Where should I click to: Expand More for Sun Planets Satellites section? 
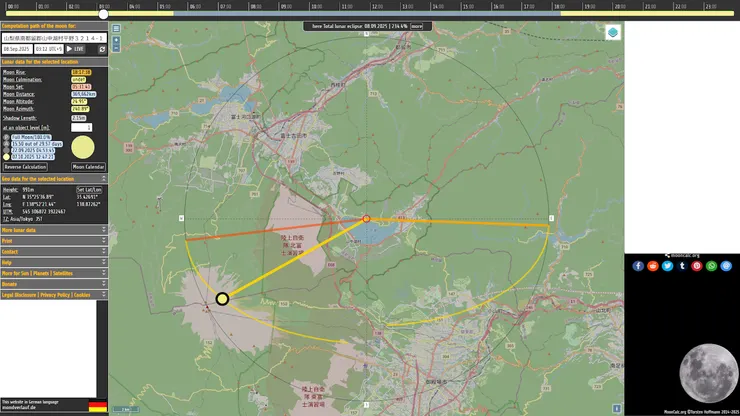pyautogui.click(x=54, y=273)
